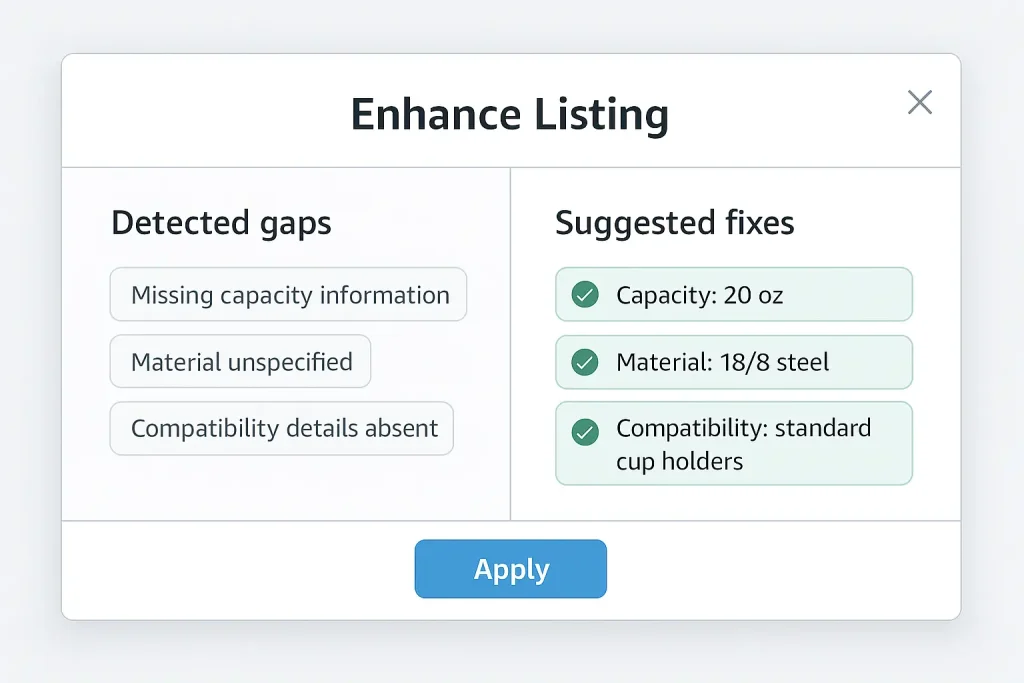1024x683 pixels.
Task: Click the Suggested fixes heading
Action: coord(675,223)
